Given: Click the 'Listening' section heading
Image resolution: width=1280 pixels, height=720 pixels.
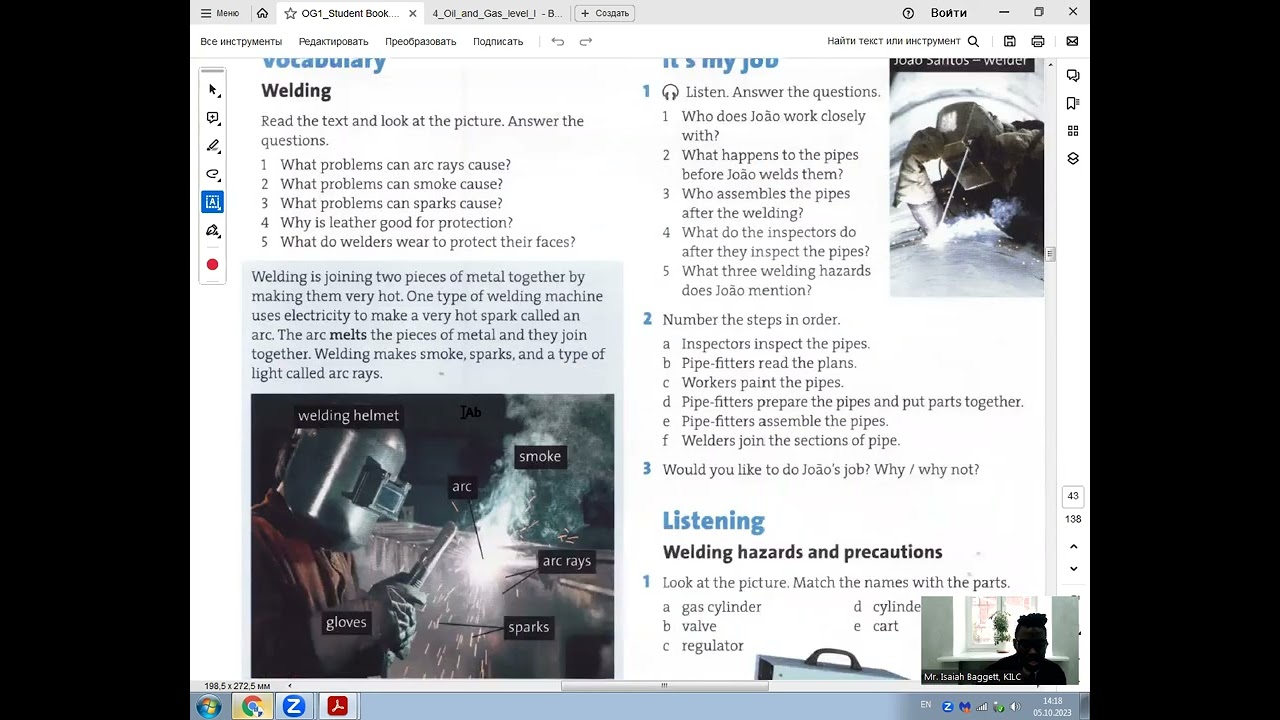Looking at the screenshot, I should (x=713, y=521).
